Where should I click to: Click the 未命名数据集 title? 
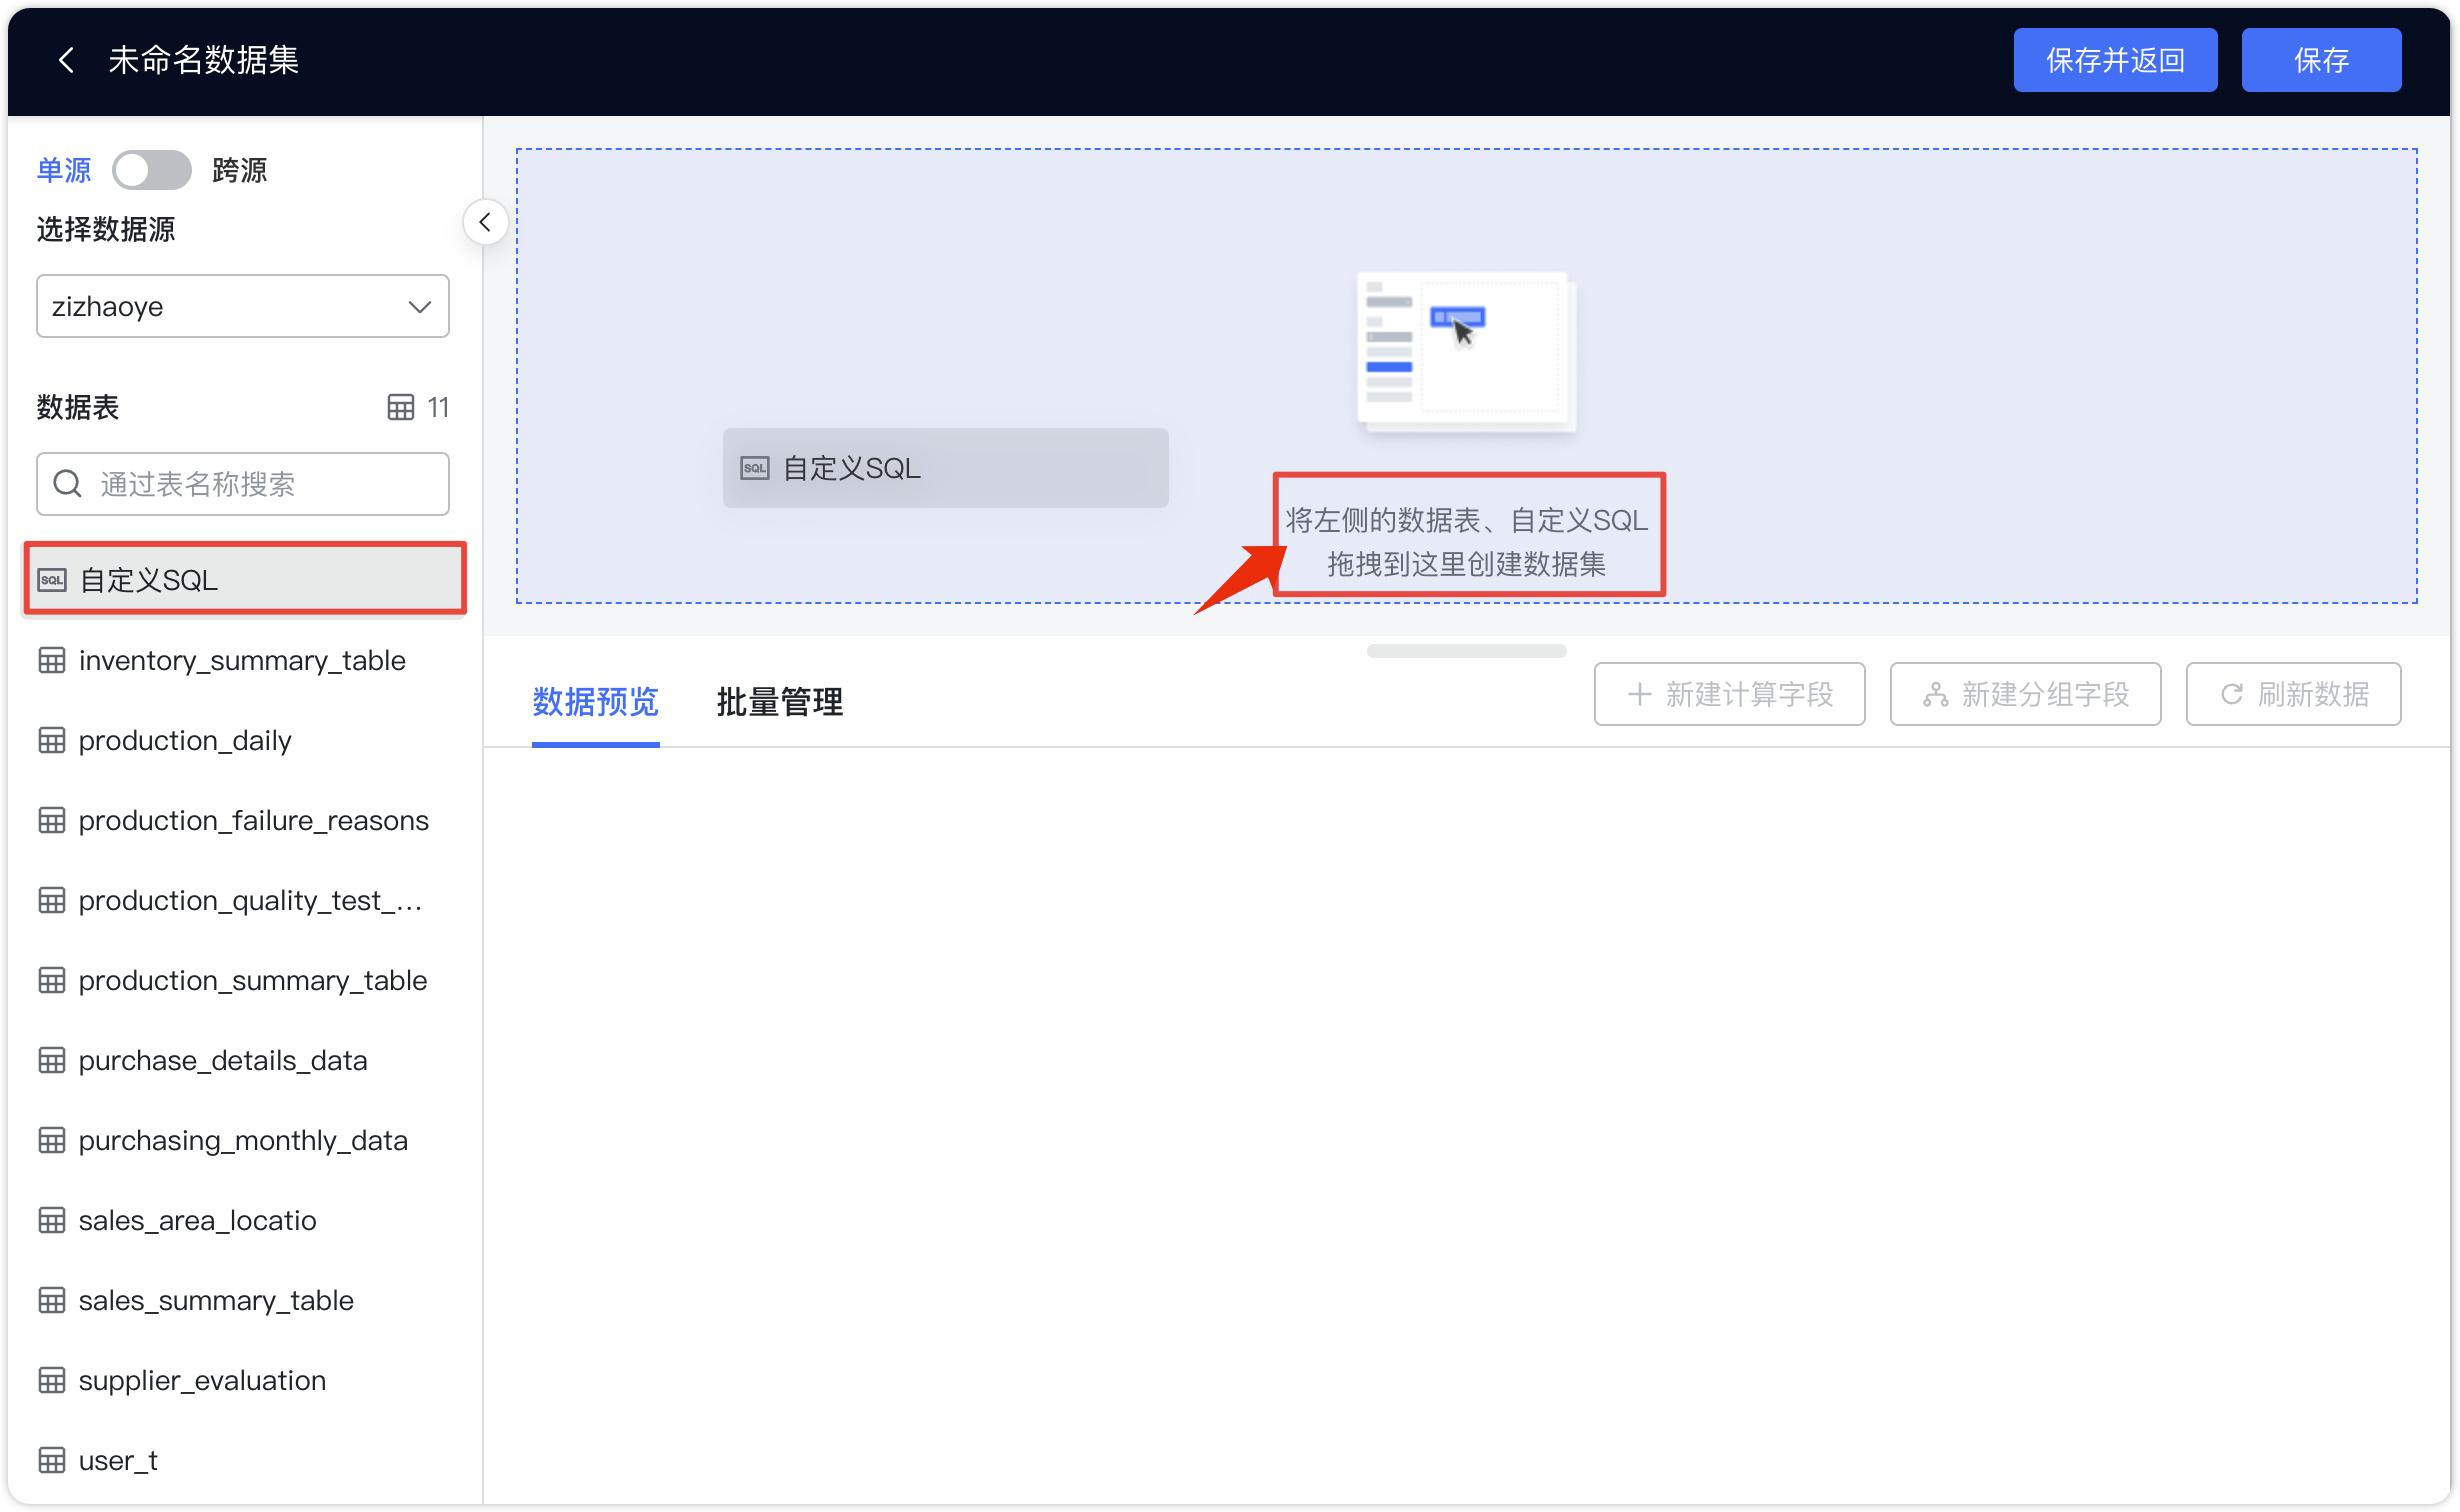203,60
